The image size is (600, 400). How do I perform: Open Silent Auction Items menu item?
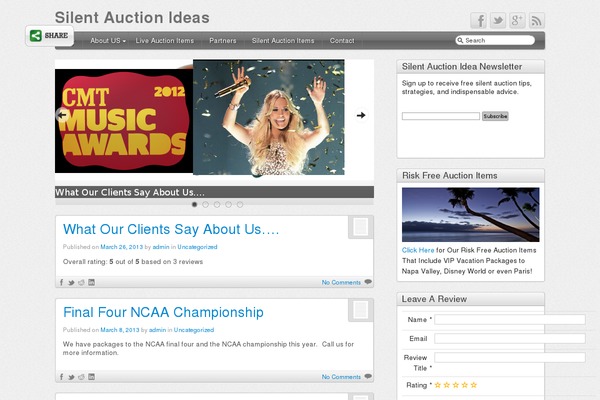(283, 41)
